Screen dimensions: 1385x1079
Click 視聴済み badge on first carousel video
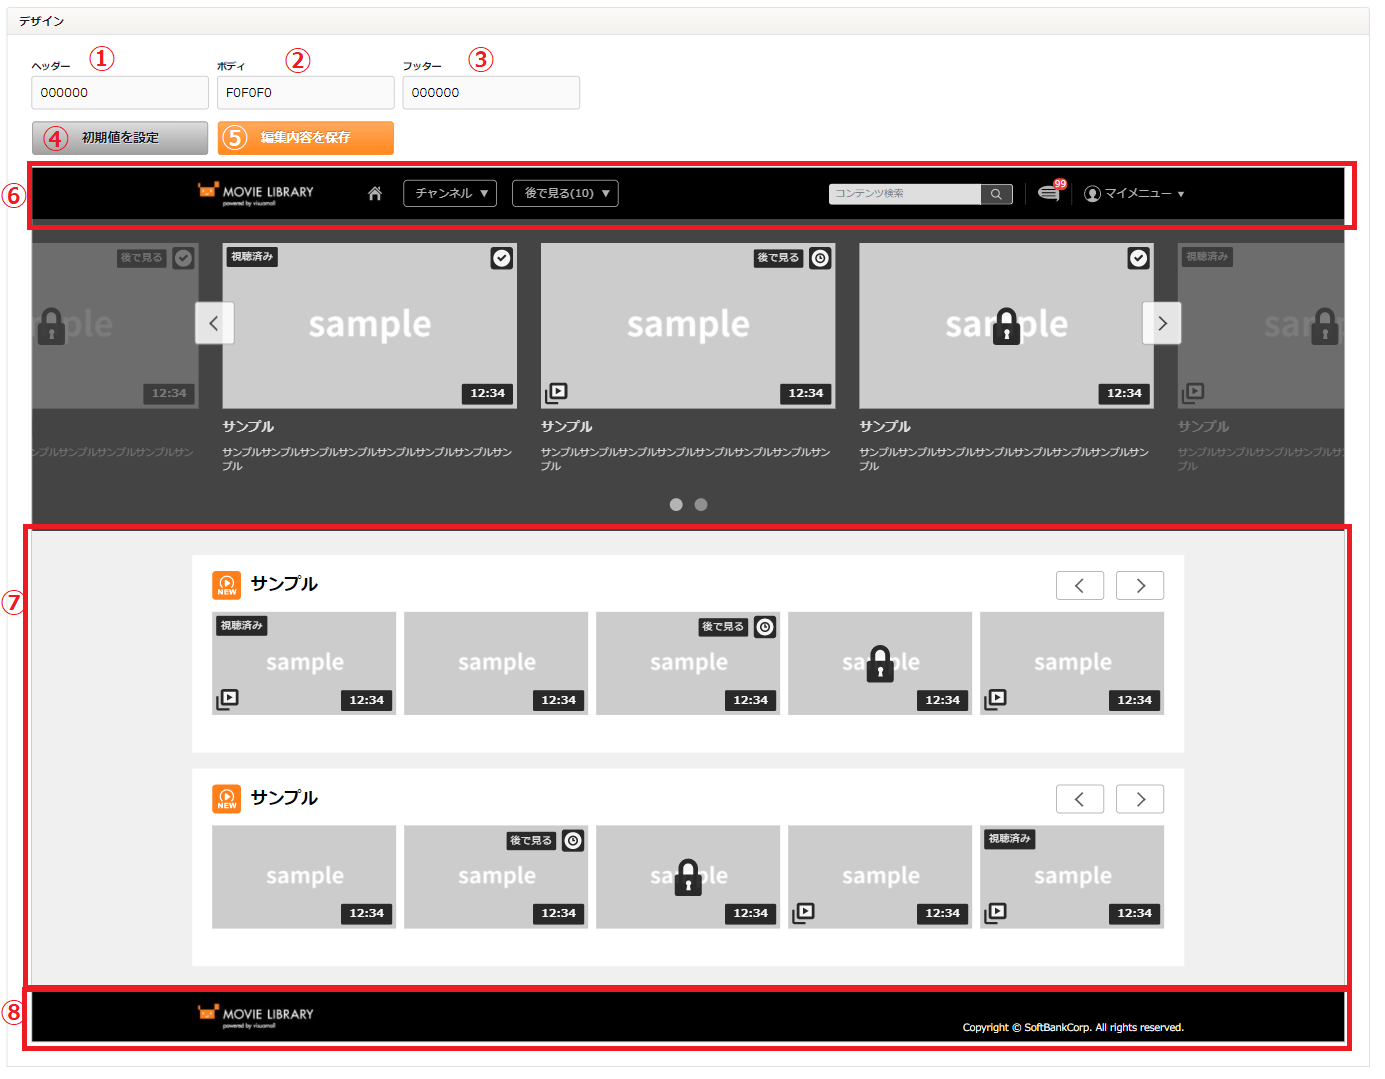252,257
